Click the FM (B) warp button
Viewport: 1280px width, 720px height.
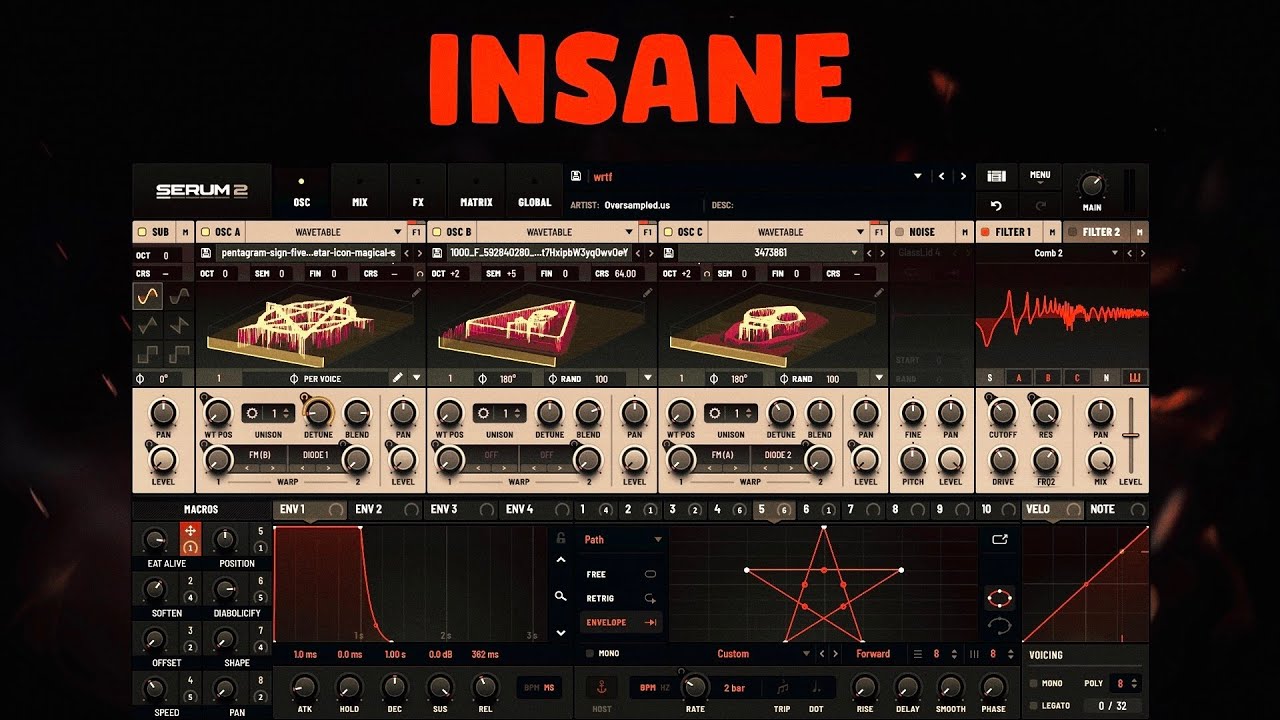(x=261, y=455)
